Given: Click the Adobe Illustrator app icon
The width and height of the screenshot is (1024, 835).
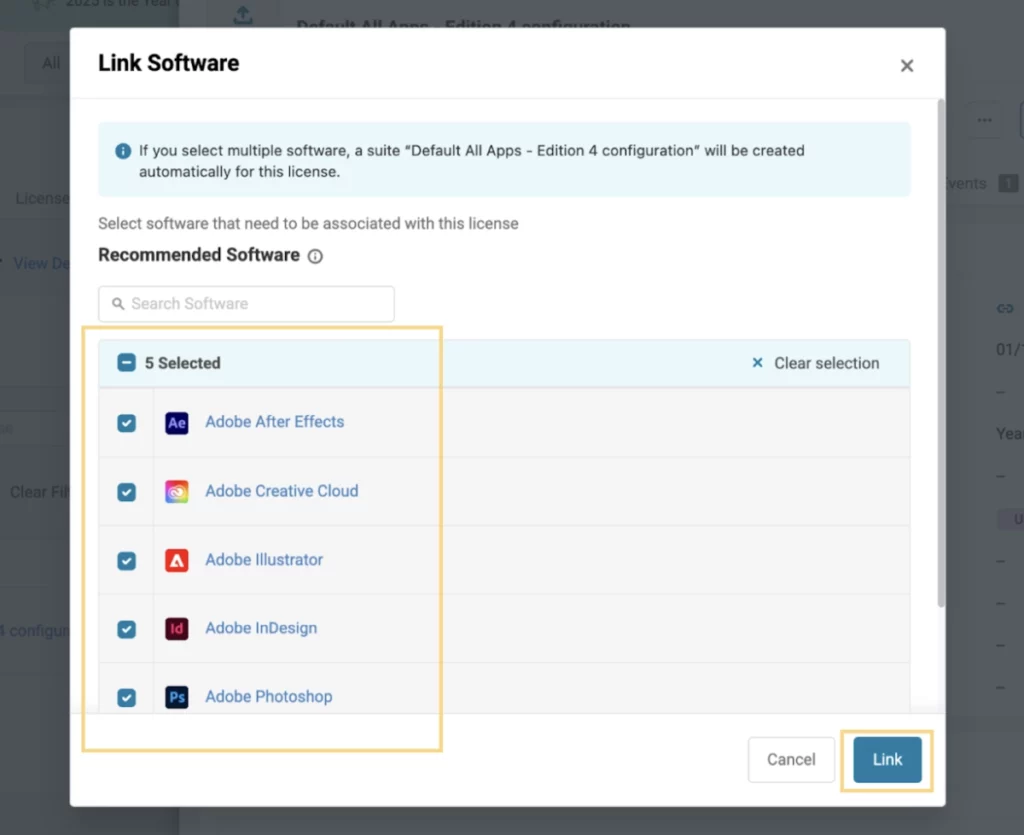Looking at the screenshot, I should point(176,560).
